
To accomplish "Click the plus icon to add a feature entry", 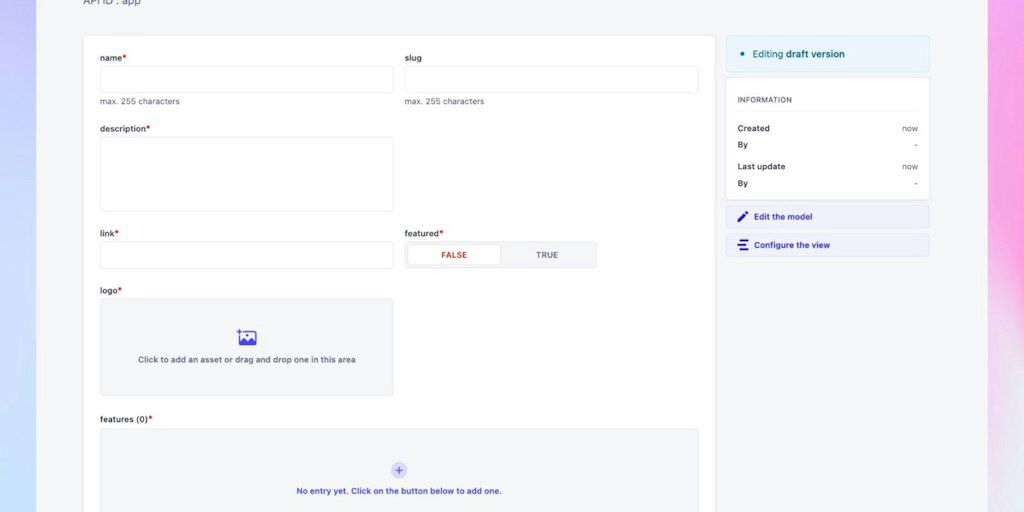I will click(399, 470).
